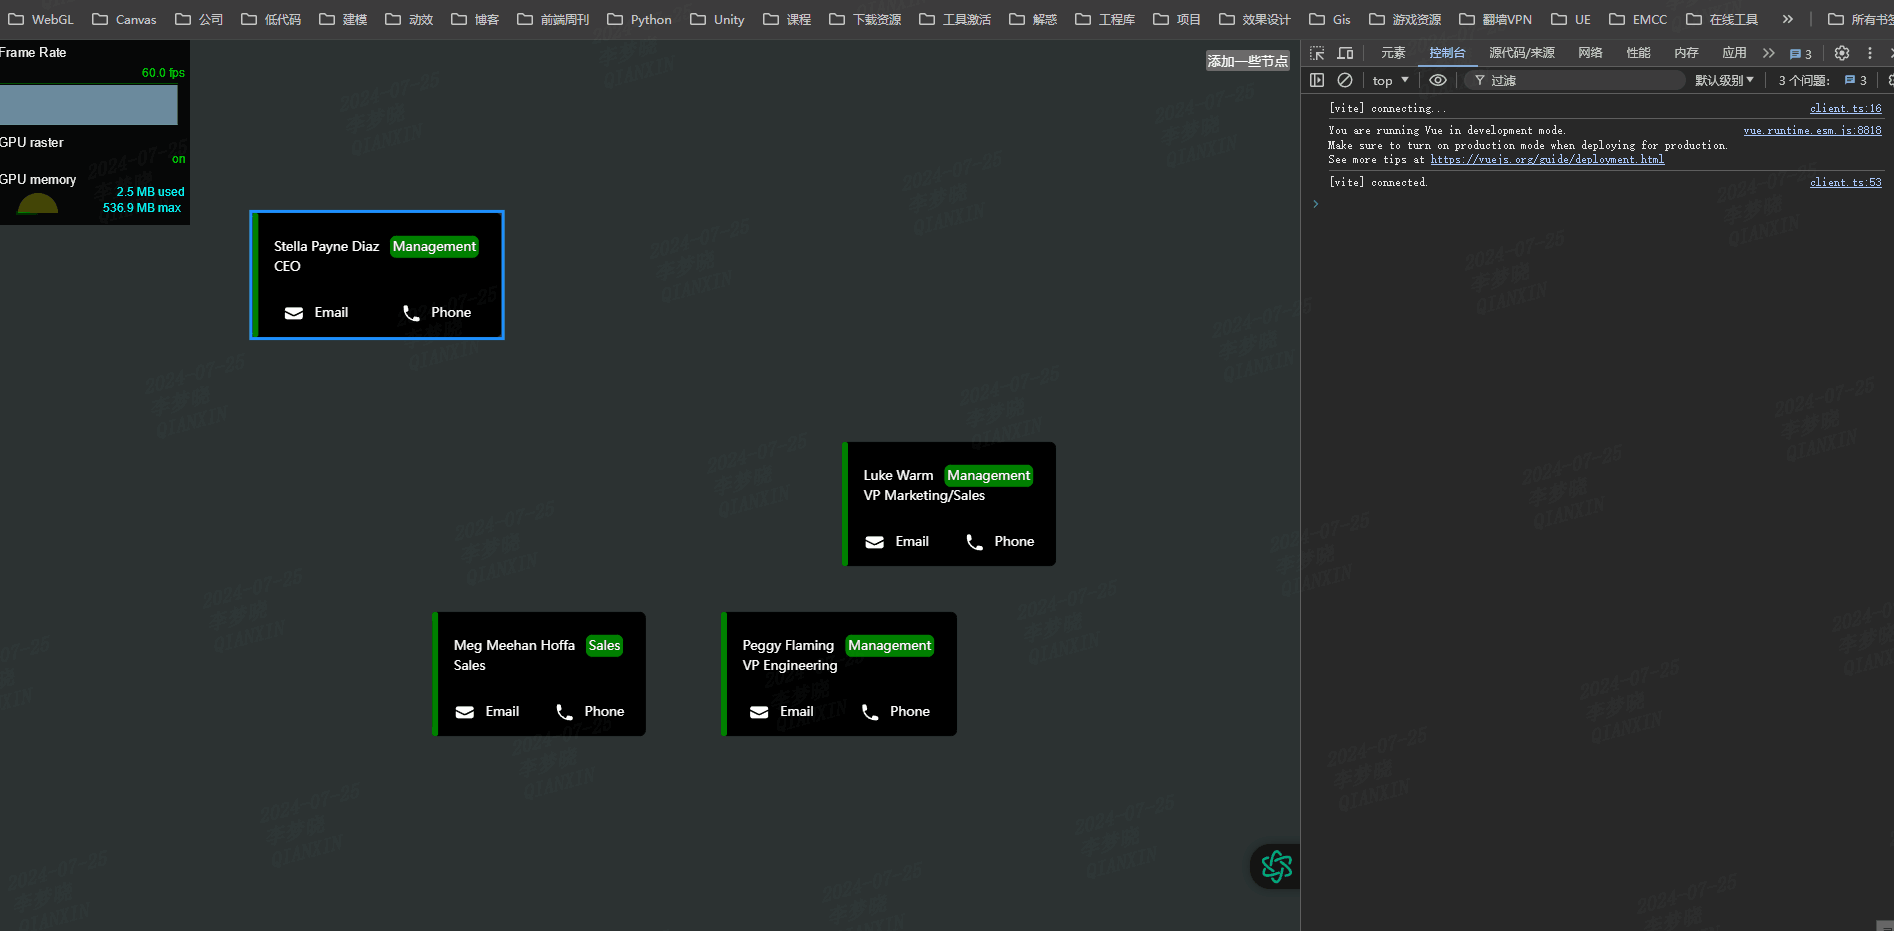
Task: Open the Gis bookmark folder
Action: pyautogui.click(x=1330, y=19)
